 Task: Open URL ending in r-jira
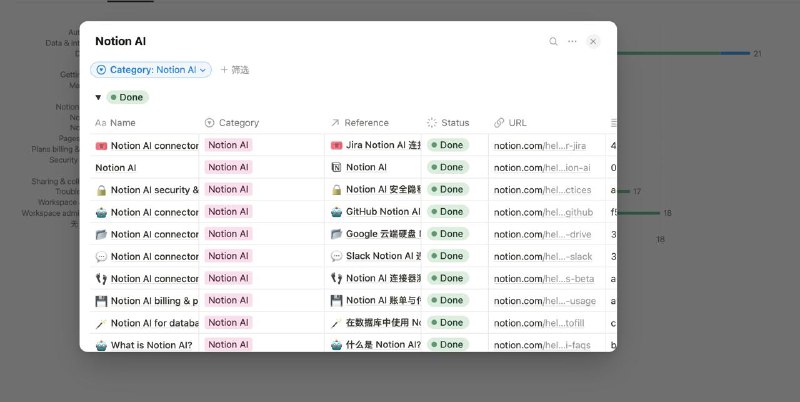click(540, 146)
